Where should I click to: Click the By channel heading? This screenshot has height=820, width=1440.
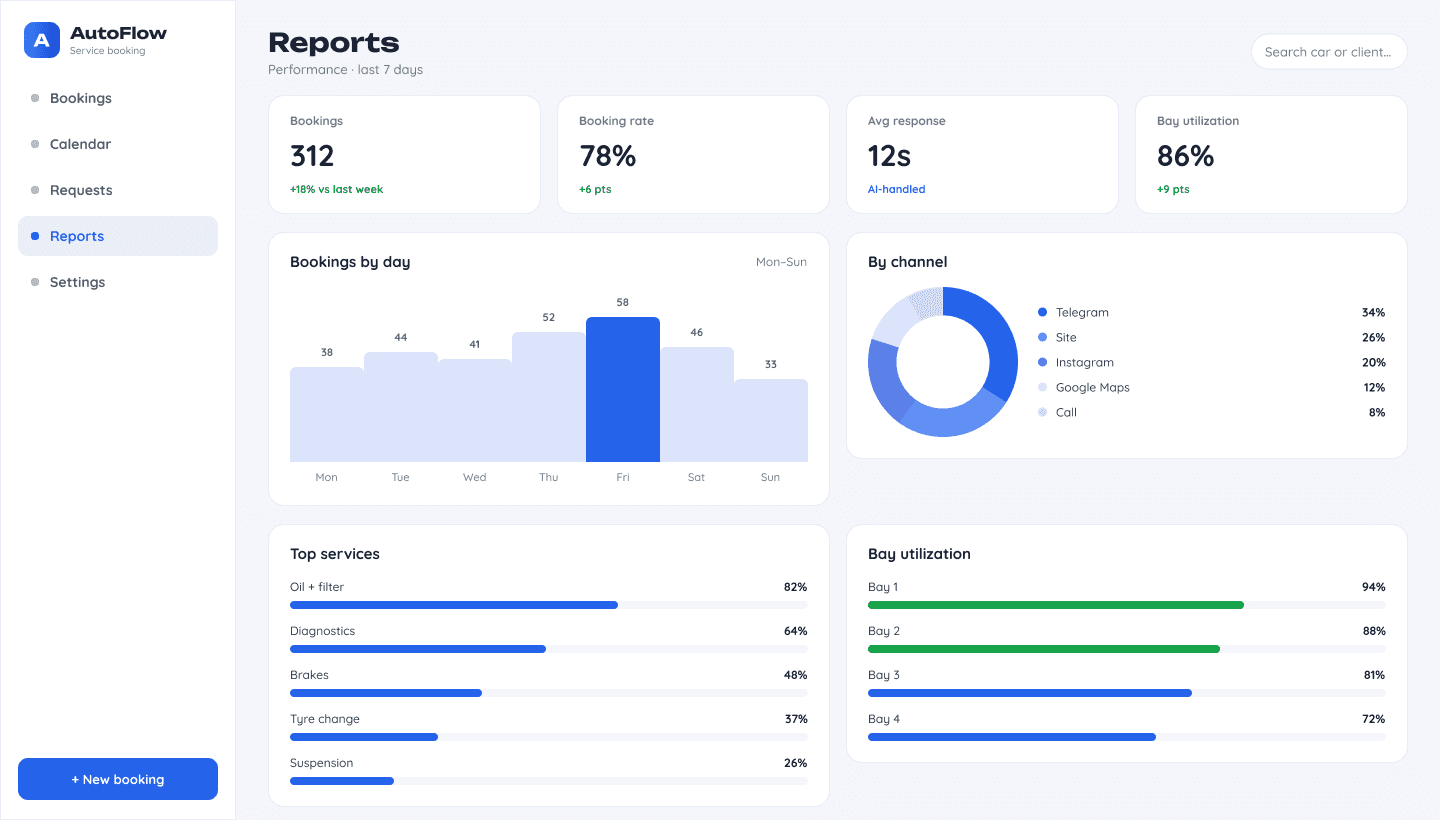(x=908, y=262)
